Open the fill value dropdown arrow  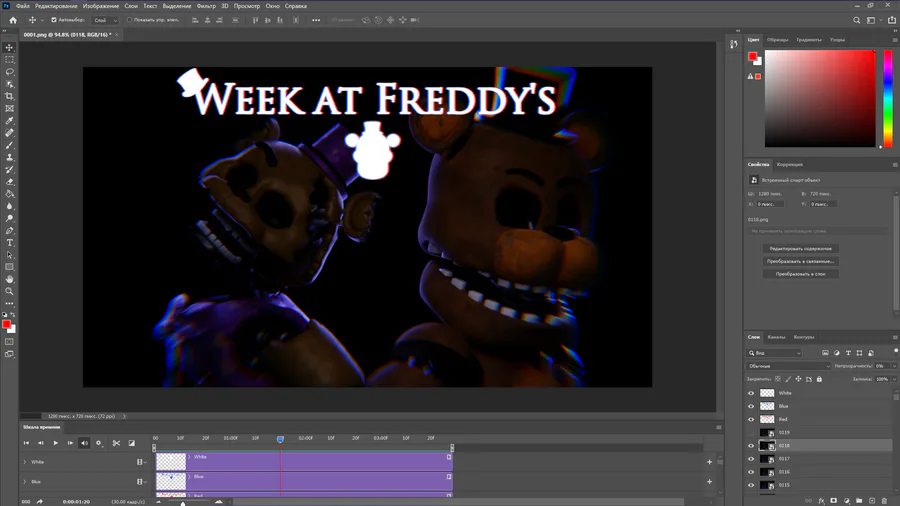(x=894, y=379)
